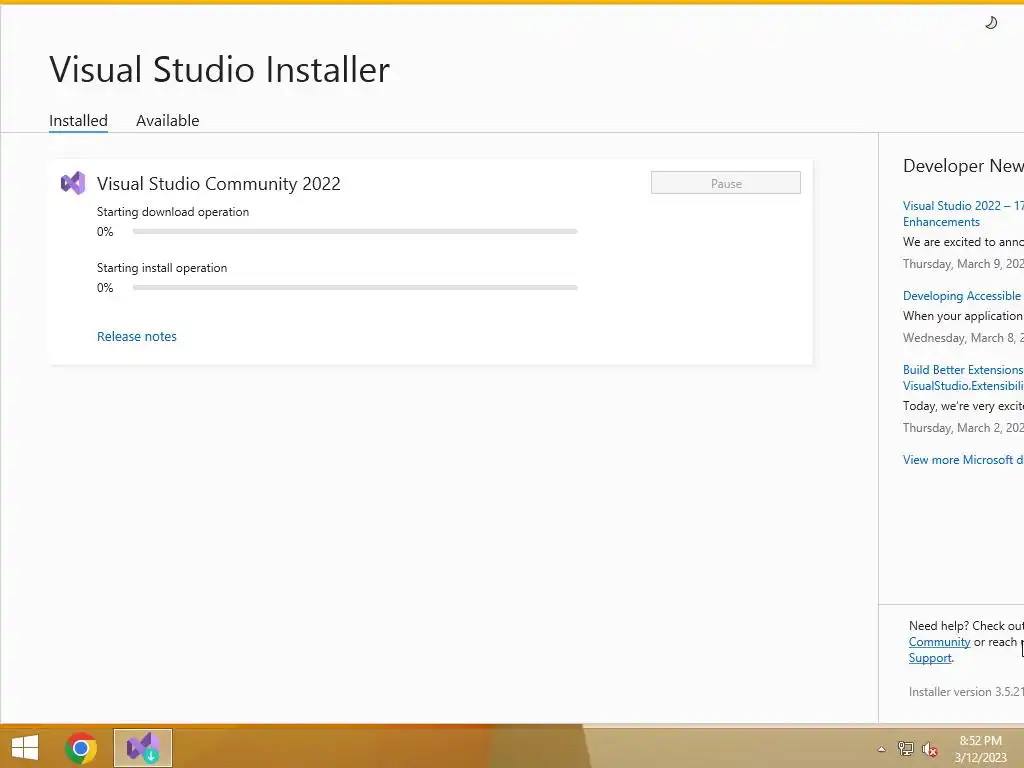Click the install operation progress bar
Viewport: 1024px width, 768px height.
[355, 287]
